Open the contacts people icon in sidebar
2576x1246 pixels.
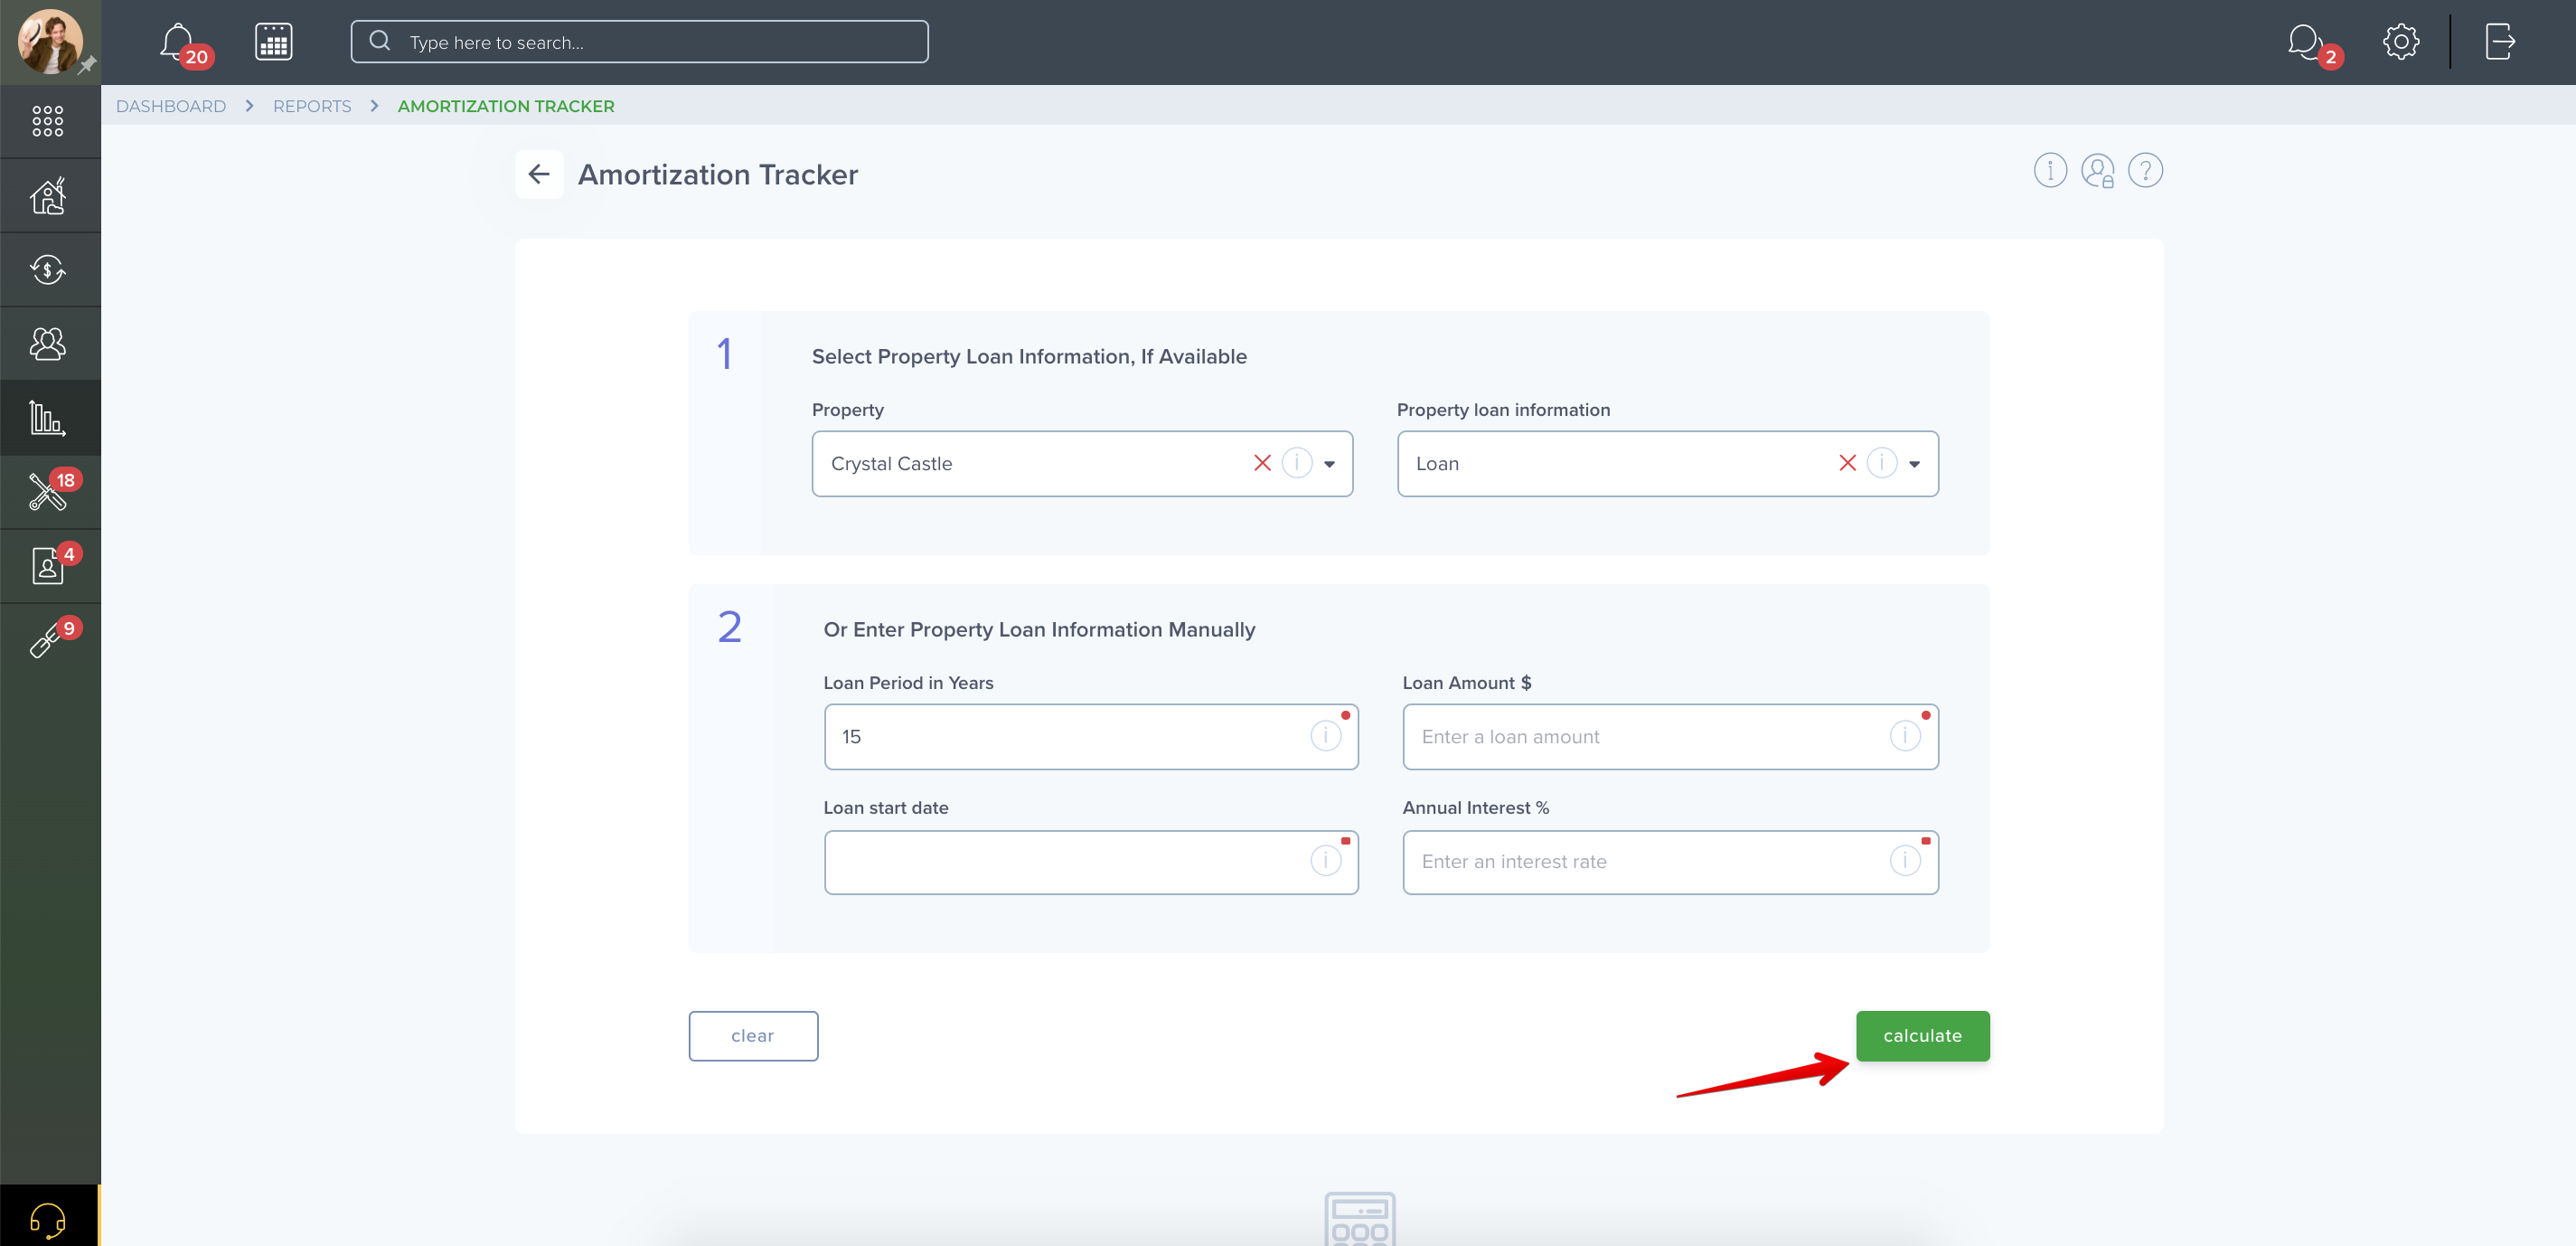coord(48,343)
